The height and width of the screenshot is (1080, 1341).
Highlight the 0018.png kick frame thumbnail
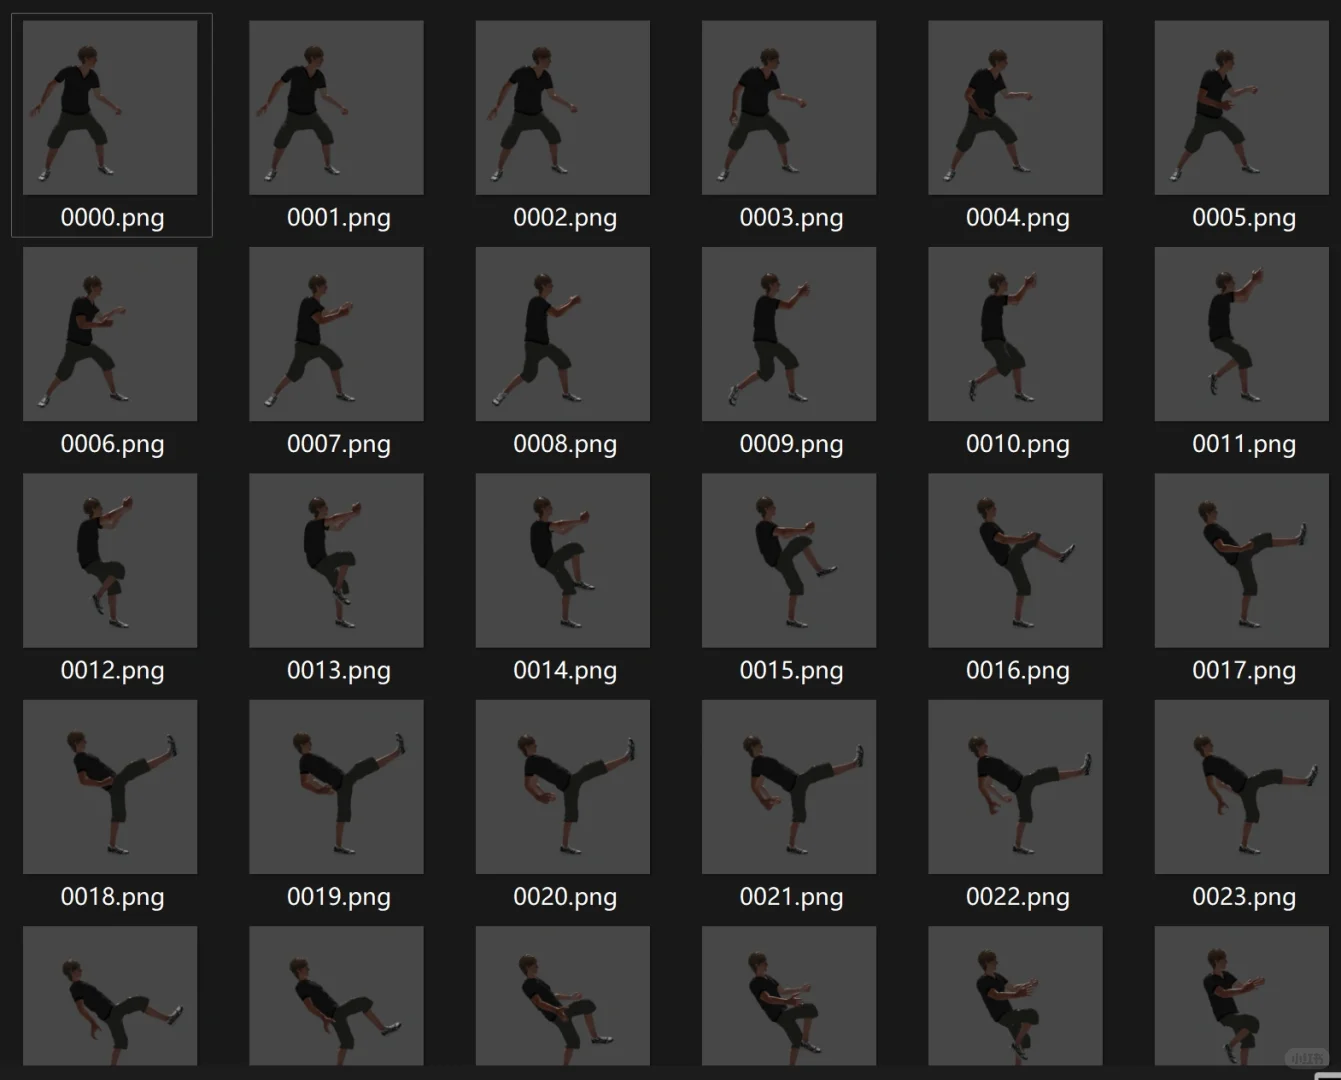point(110,787)
